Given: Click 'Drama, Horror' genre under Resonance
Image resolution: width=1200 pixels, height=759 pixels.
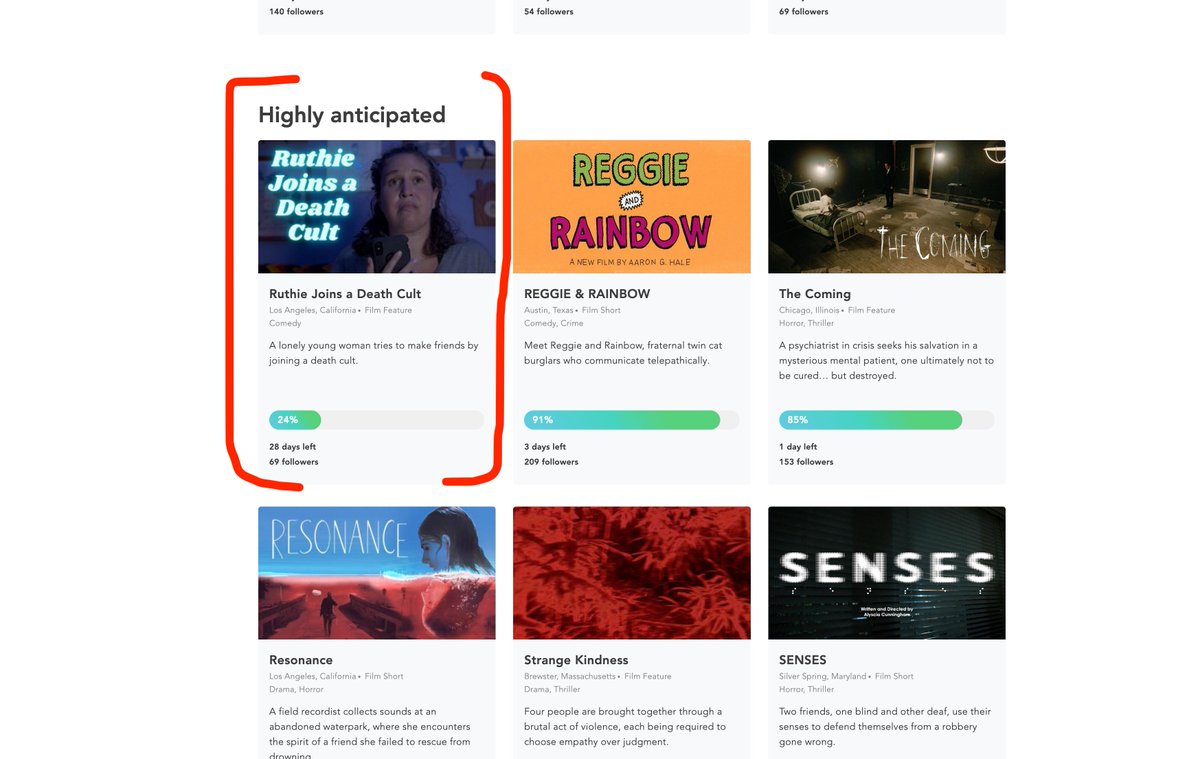Looking at the screenshot, I should pyautogui.click(x=296, y=690).
